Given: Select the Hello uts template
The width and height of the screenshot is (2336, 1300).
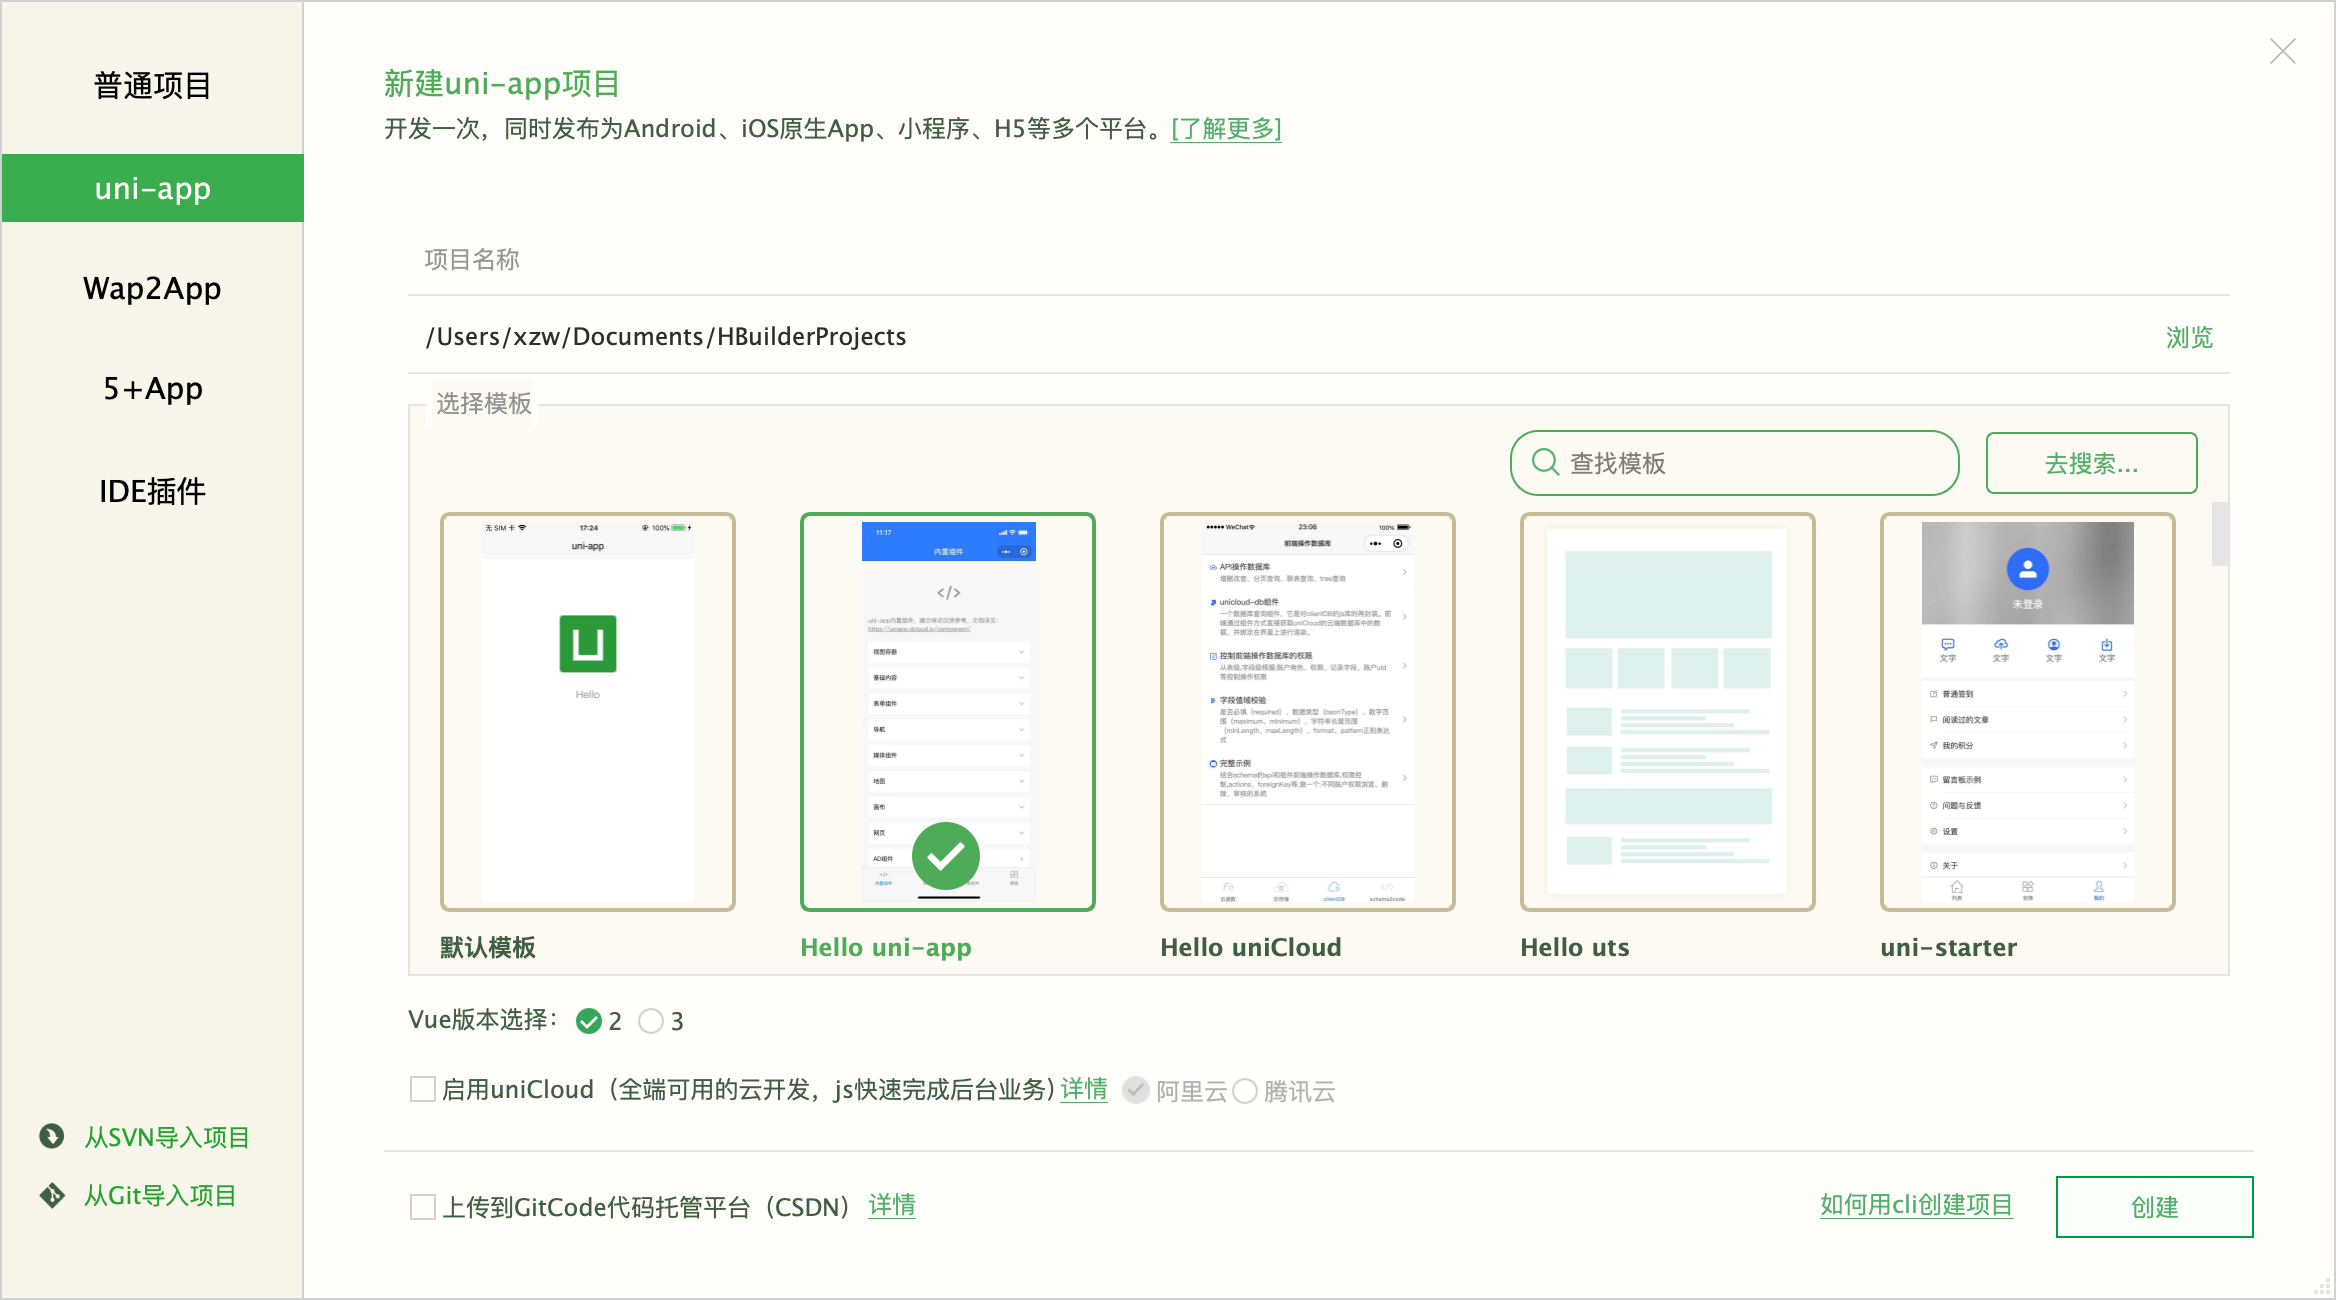Looking at the screenshot, I should (1666, 710).
